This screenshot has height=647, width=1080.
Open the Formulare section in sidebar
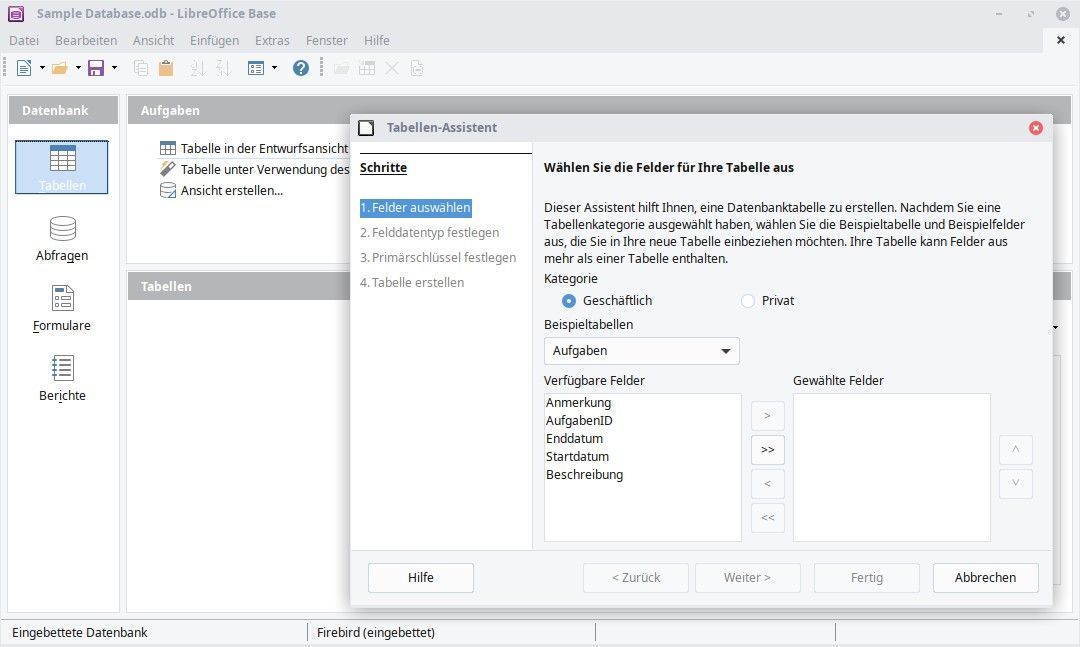(x=63, y=309)
